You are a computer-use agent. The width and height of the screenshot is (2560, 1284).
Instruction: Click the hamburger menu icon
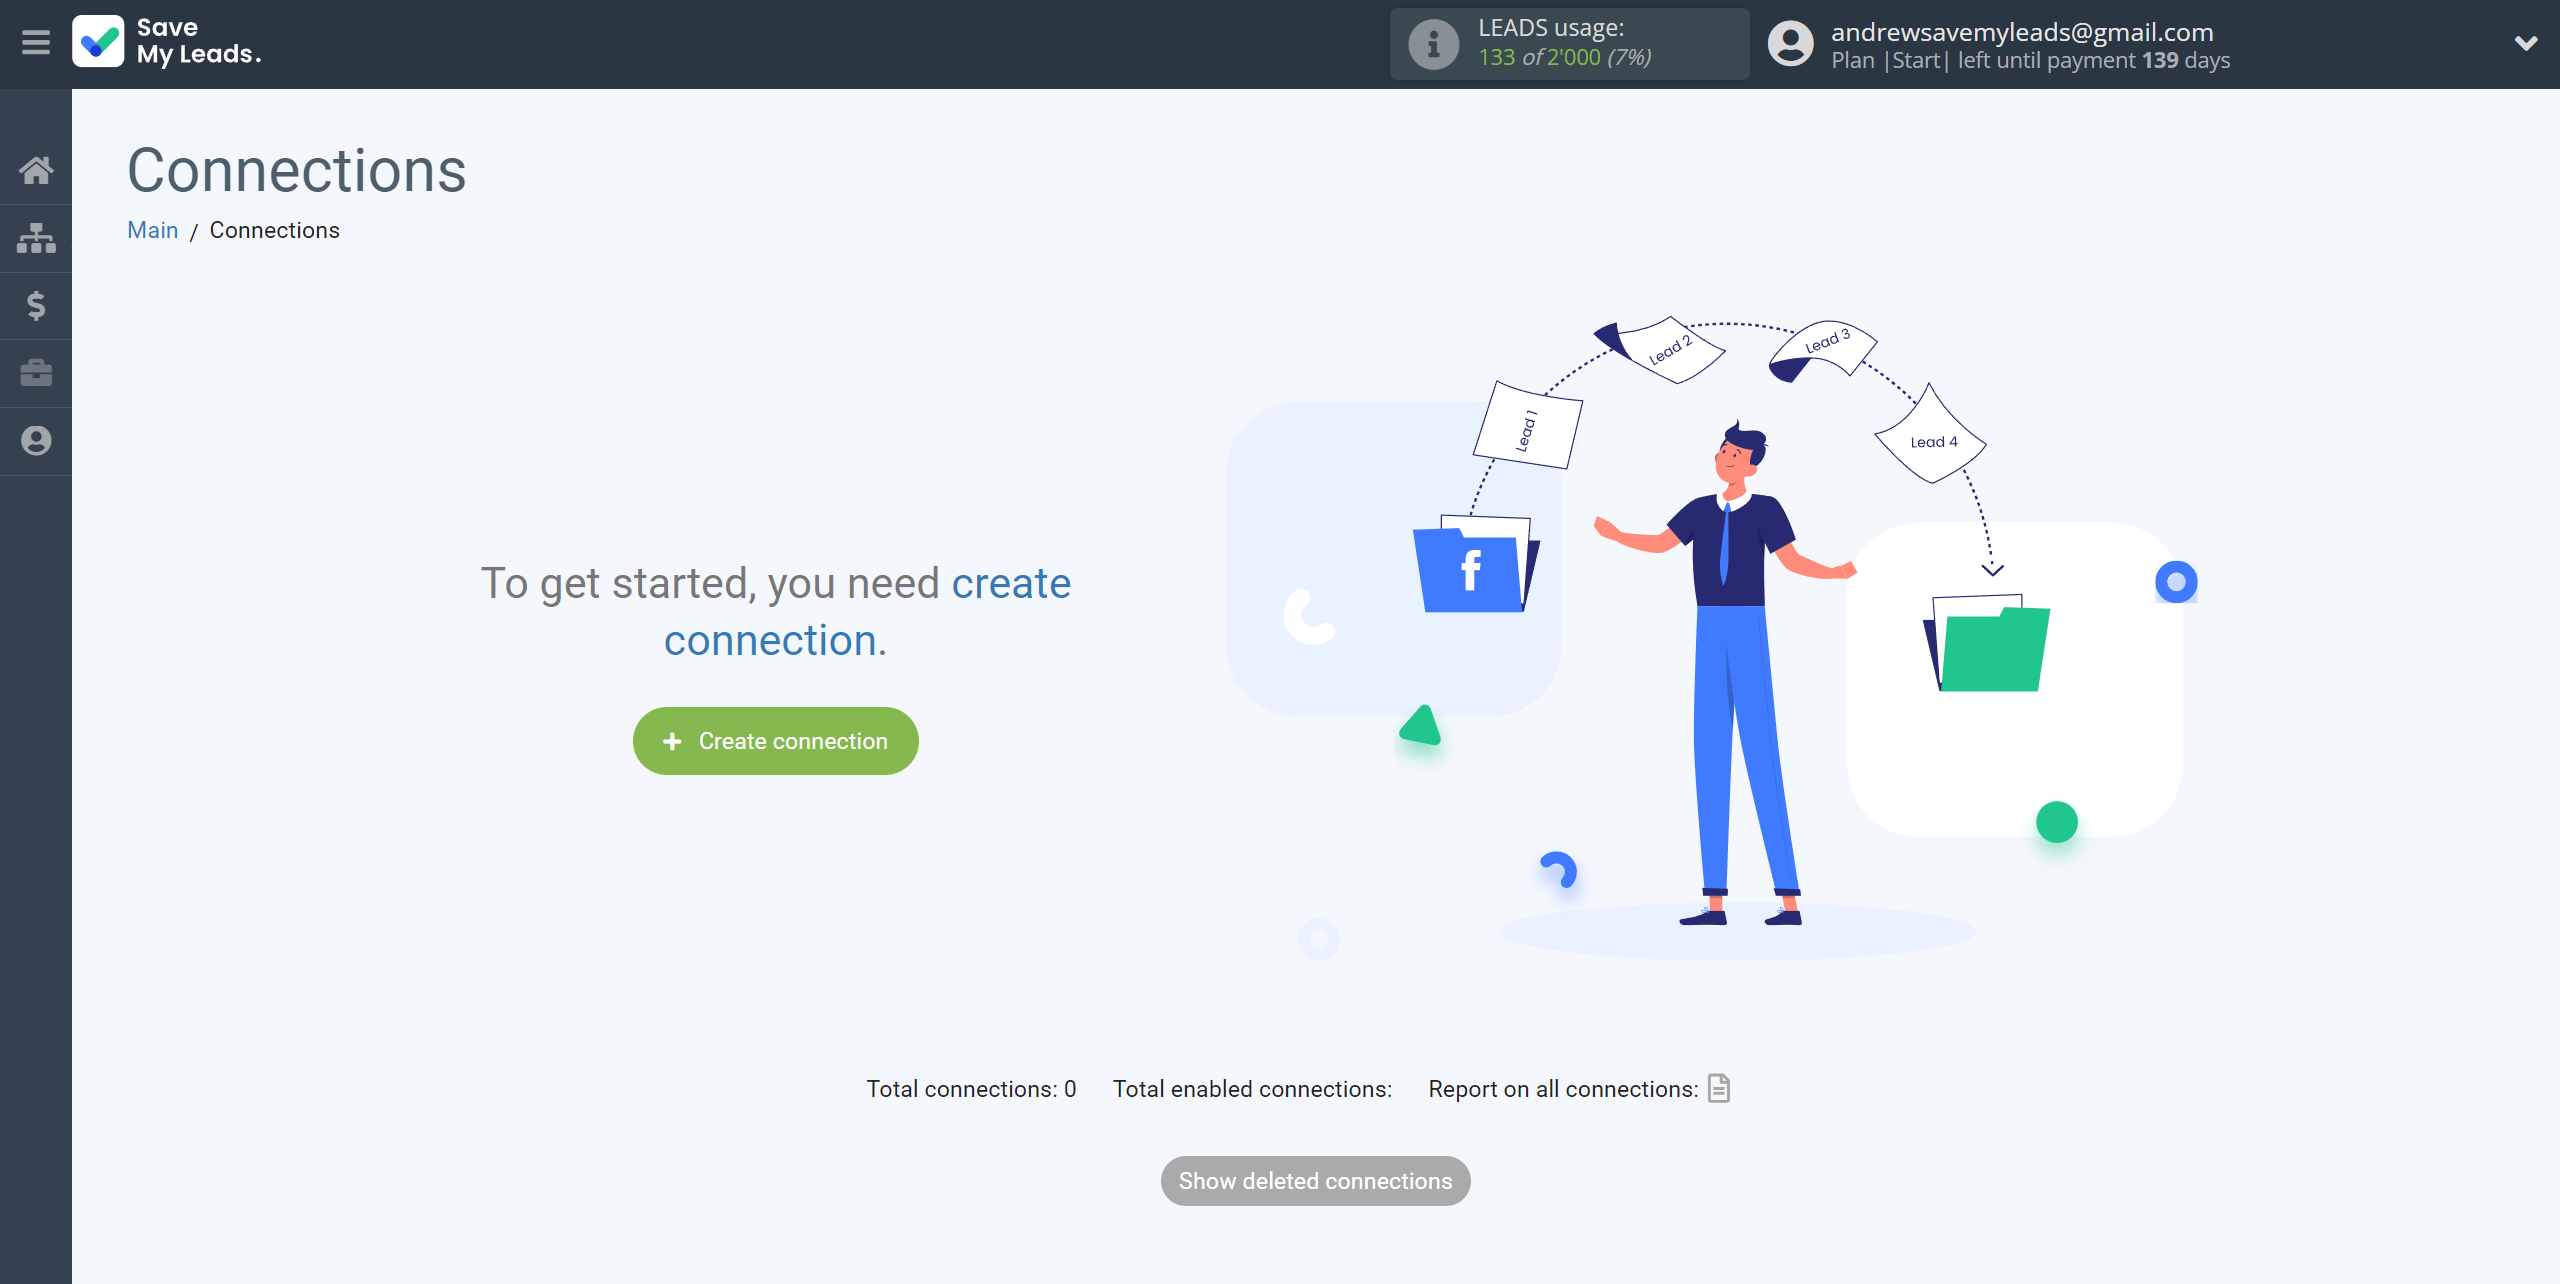[36, 41]
